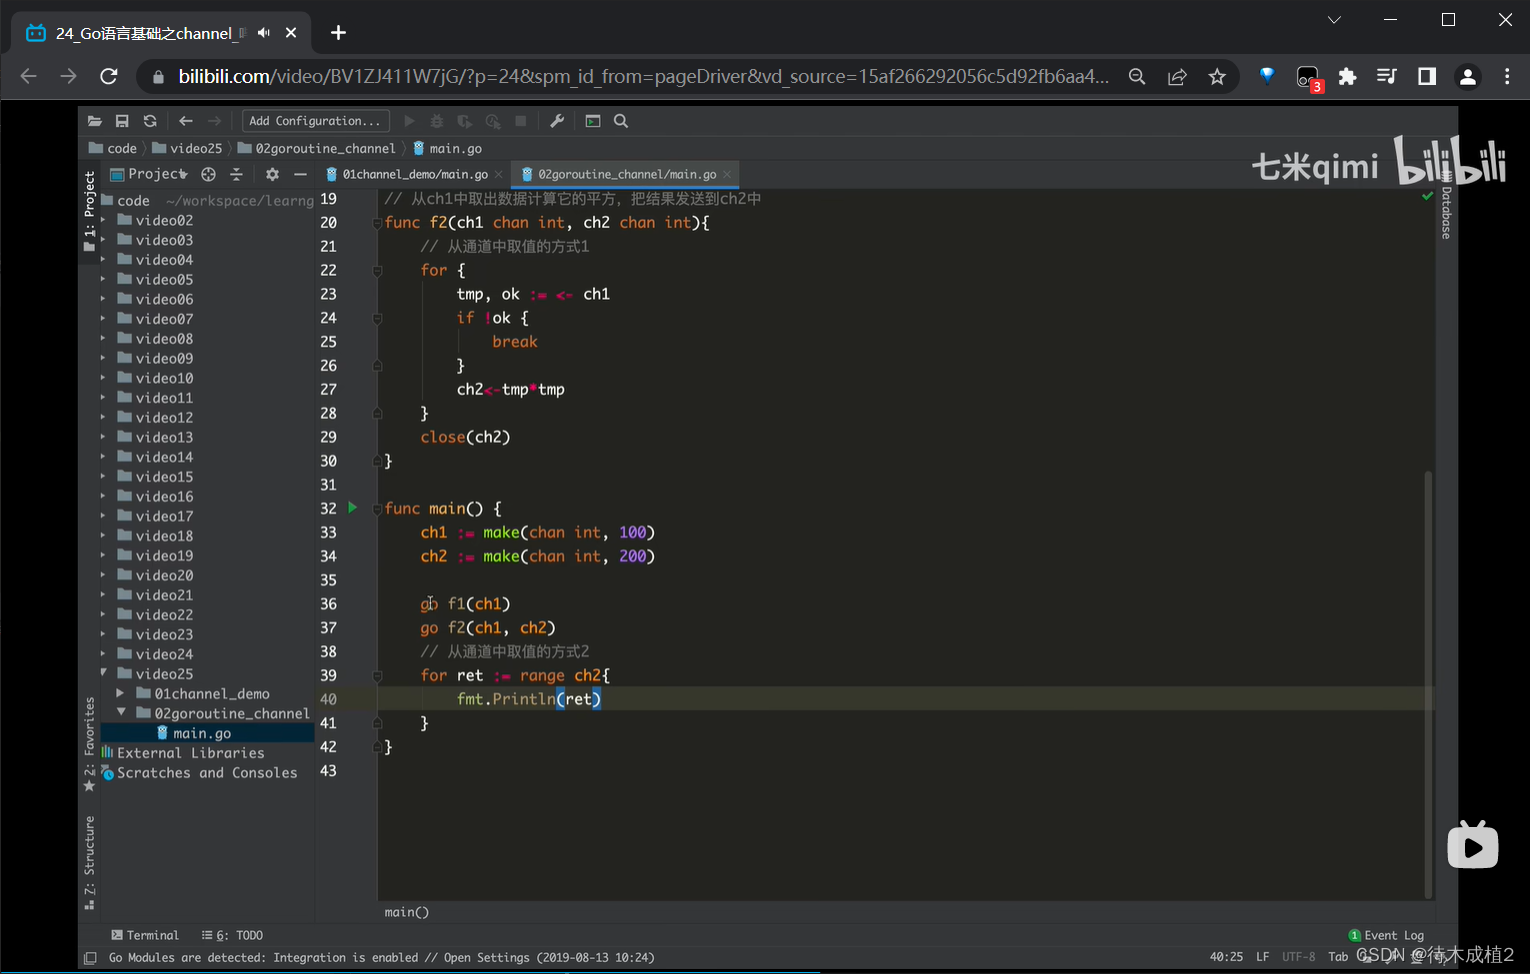Viewport: 1530px width, 974px height.
Task: Open the Project view dropdown
Action: click(149, 174)
